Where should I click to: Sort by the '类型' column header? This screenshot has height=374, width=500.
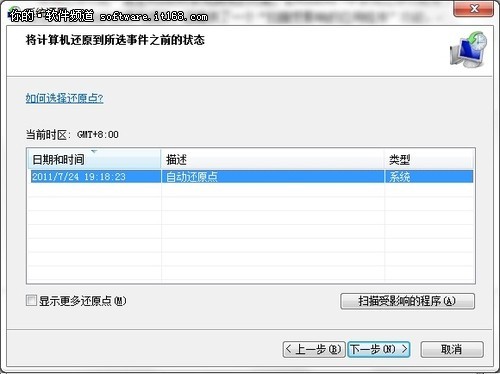(429, 159)
